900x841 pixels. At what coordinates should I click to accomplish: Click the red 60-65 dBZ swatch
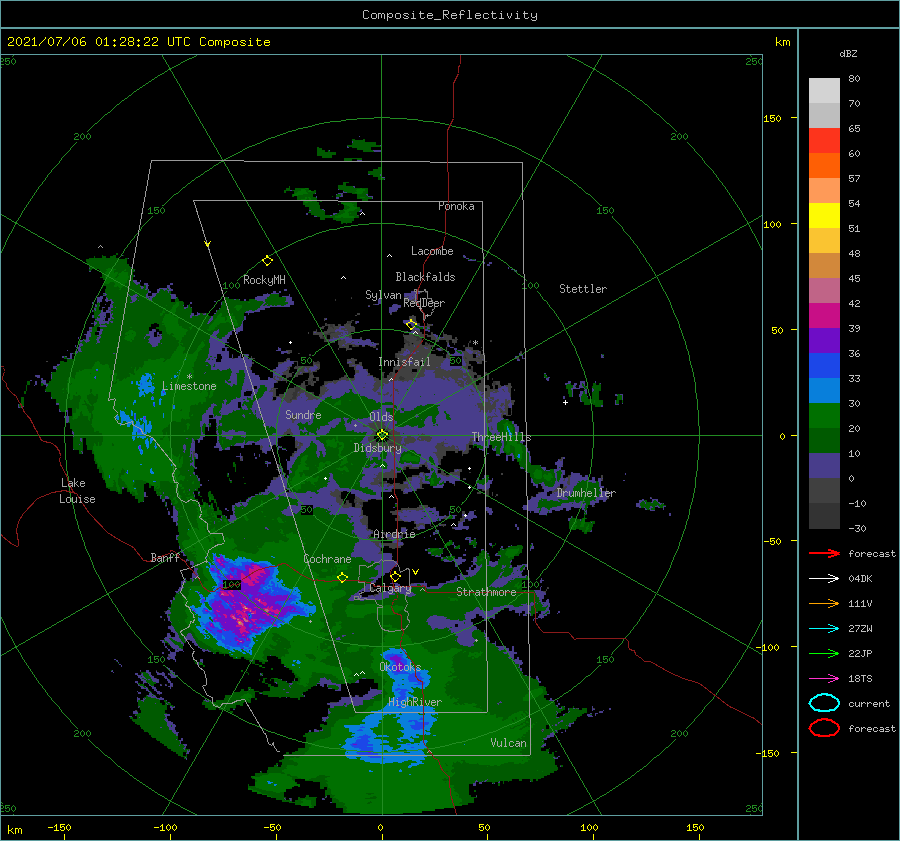pos(824,141)
